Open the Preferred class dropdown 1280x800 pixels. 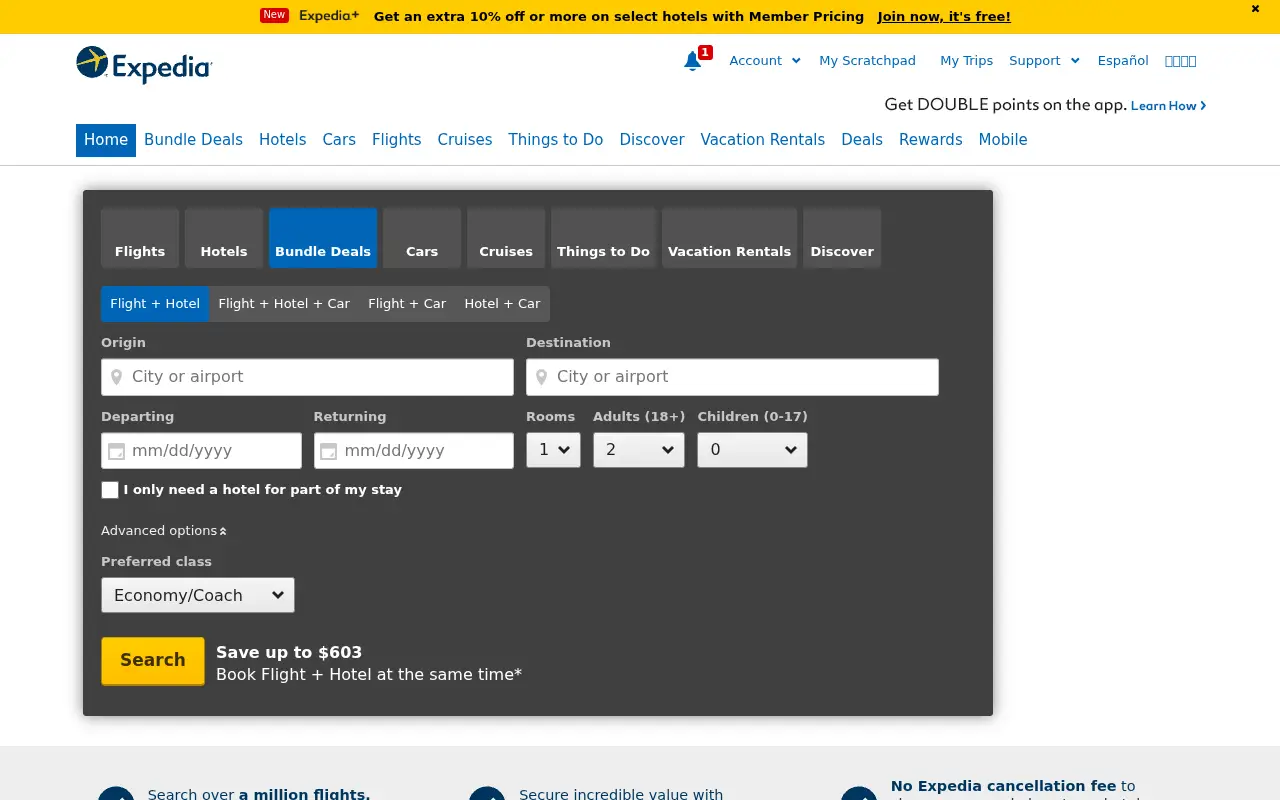[198, 595]
